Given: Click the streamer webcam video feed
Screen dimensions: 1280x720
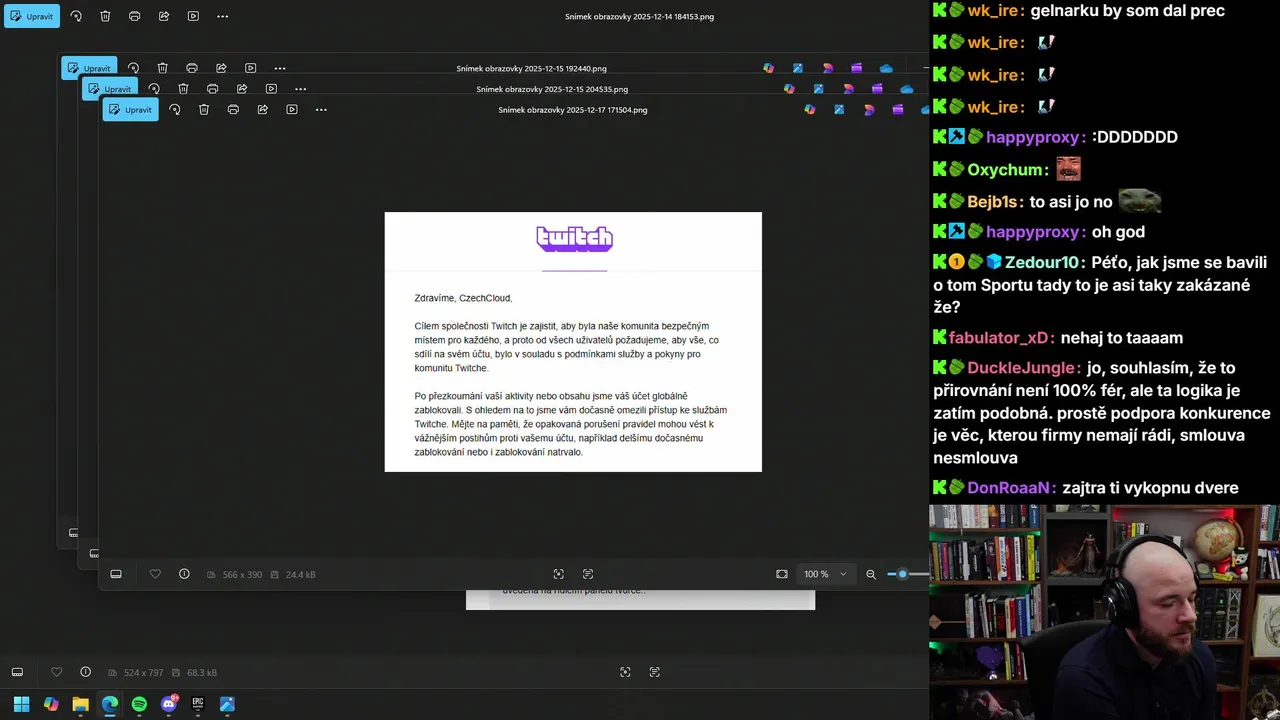Looking at the screenshot, I should click(1104, 612).
